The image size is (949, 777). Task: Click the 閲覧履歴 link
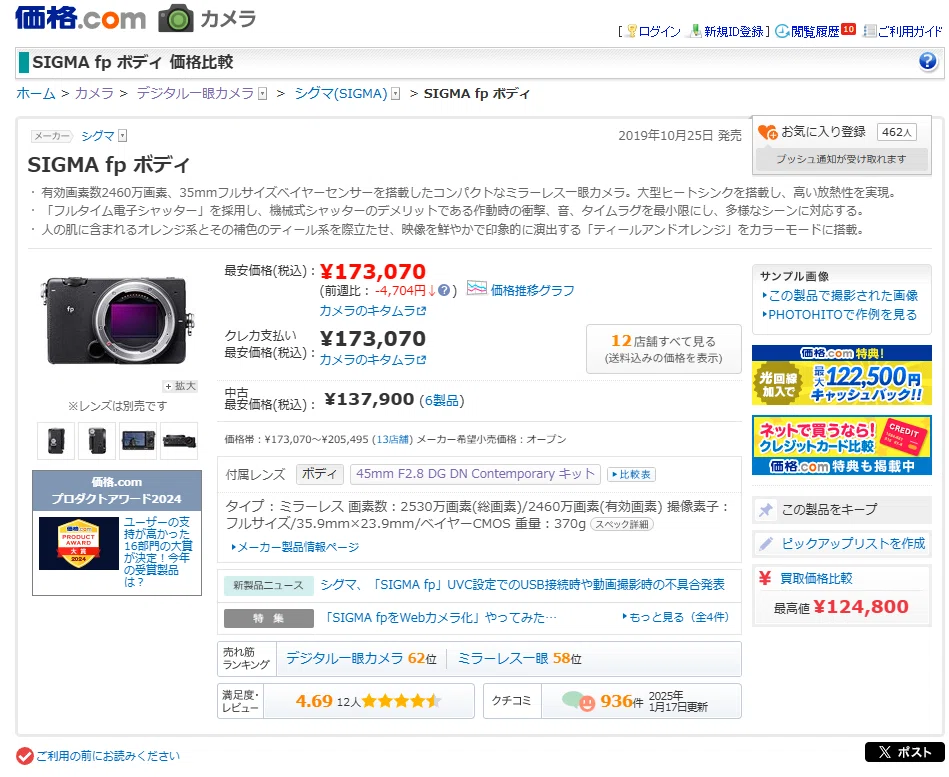[815, 31]
